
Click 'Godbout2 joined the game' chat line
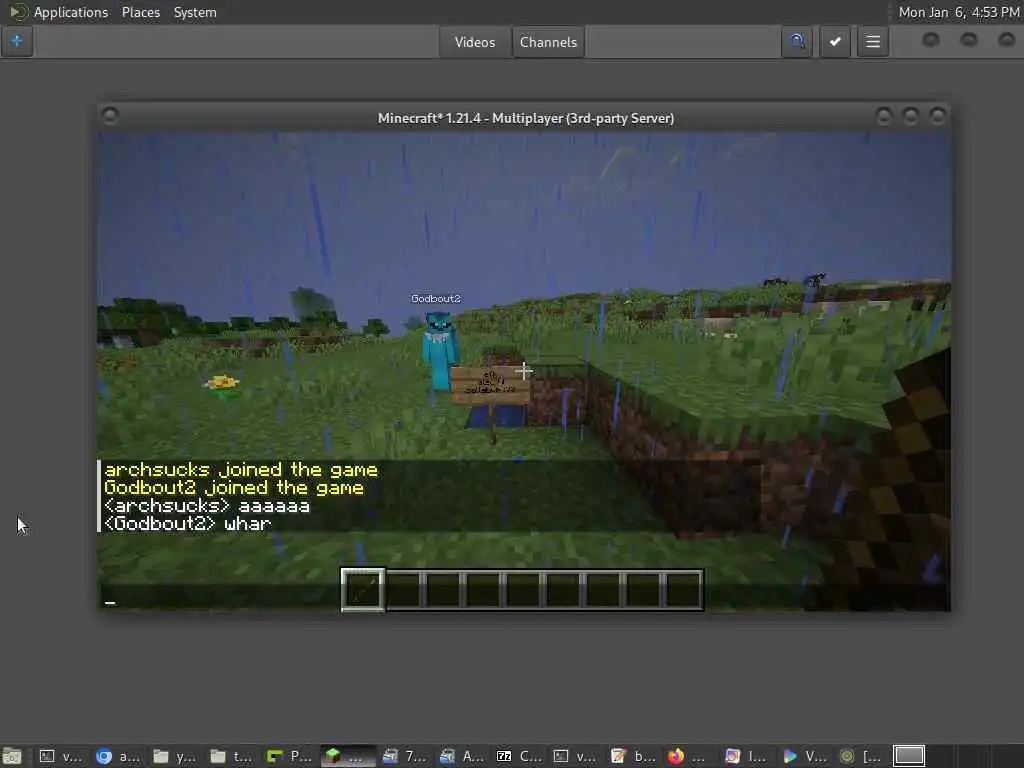(x=234, y=488)
